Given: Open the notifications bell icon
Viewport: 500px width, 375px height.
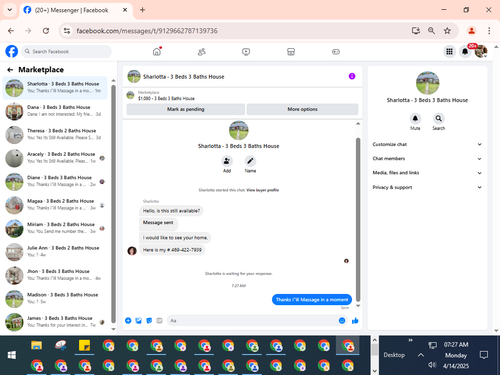Looking at the screenshot, I should click(465, 51).
